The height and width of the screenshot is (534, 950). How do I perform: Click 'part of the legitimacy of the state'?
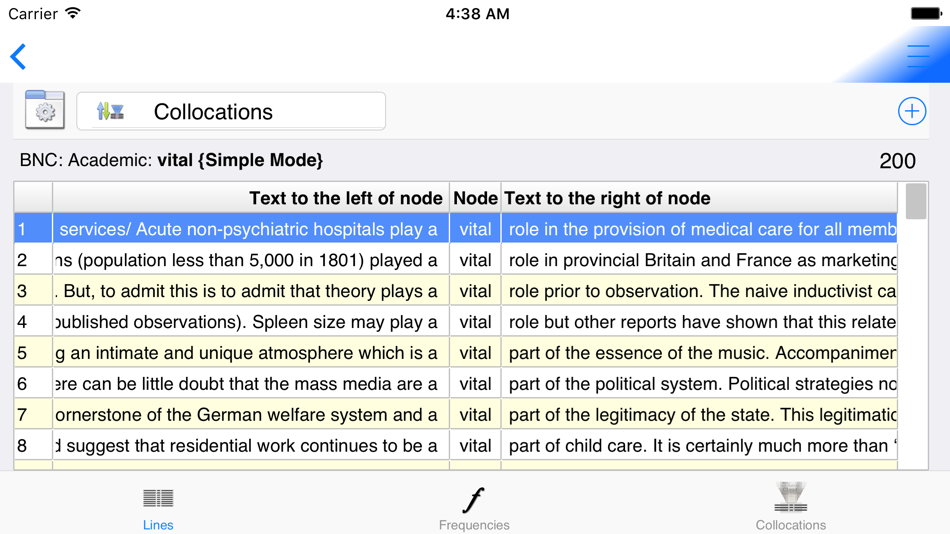(x=699, y=415)
